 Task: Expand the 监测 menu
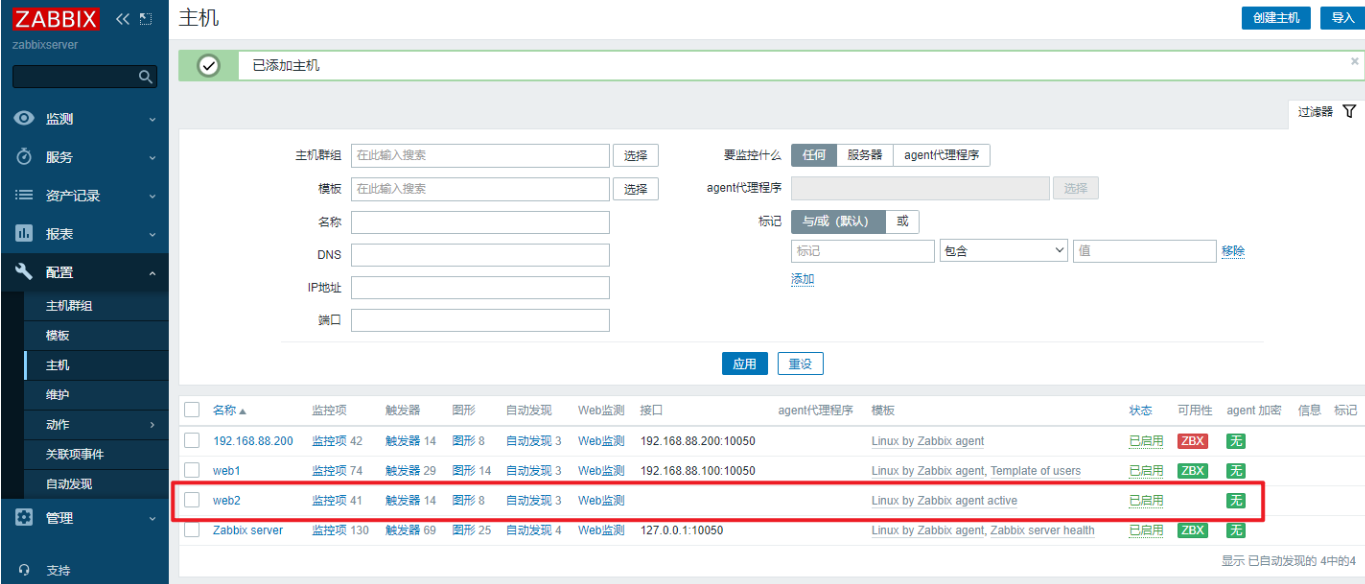tap(152, 119)
